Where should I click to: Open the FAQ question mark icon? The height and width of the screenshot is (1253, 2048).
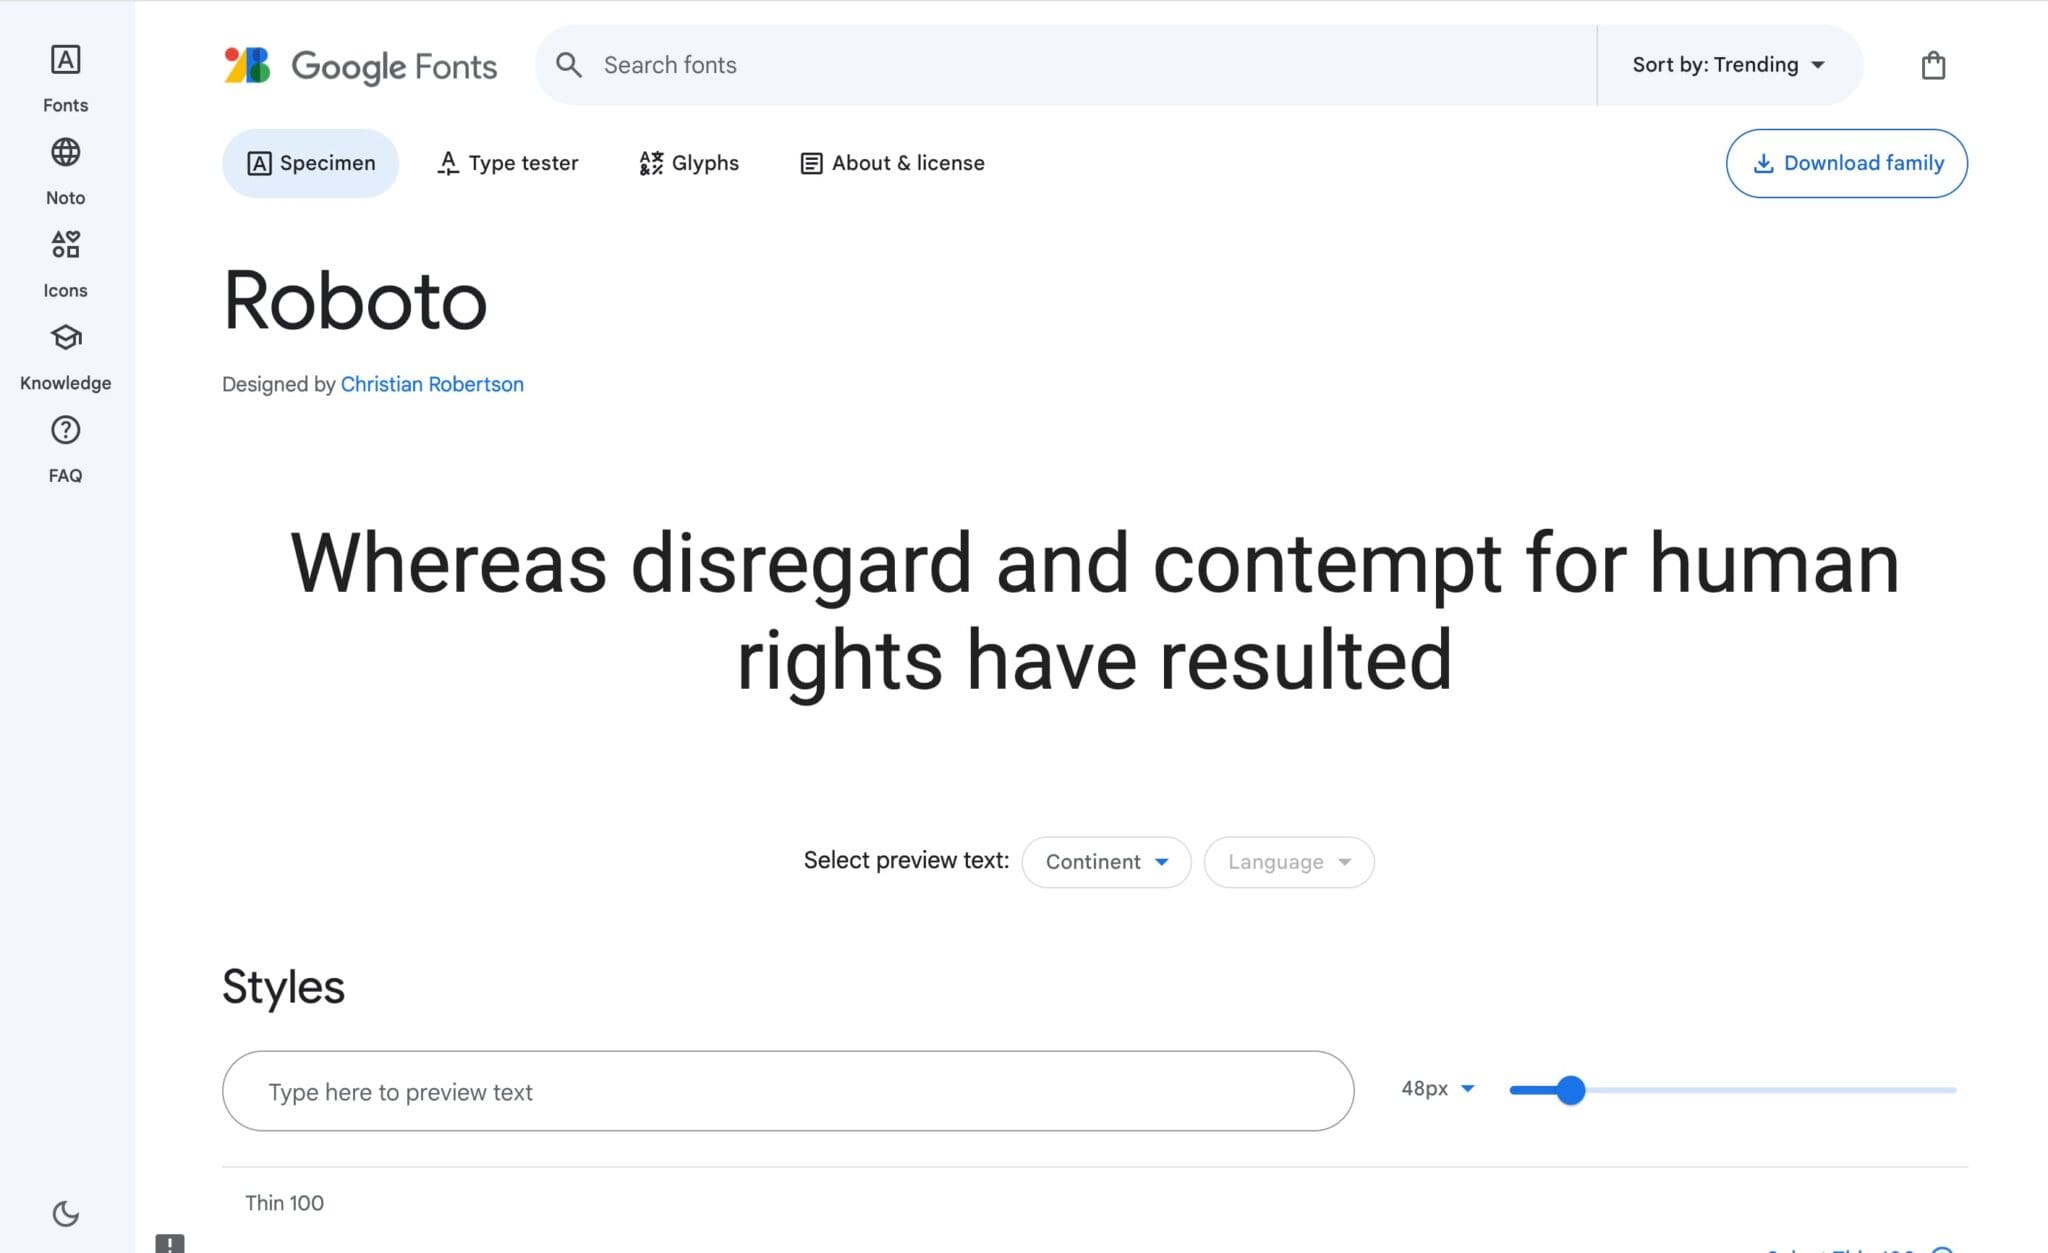65,431
